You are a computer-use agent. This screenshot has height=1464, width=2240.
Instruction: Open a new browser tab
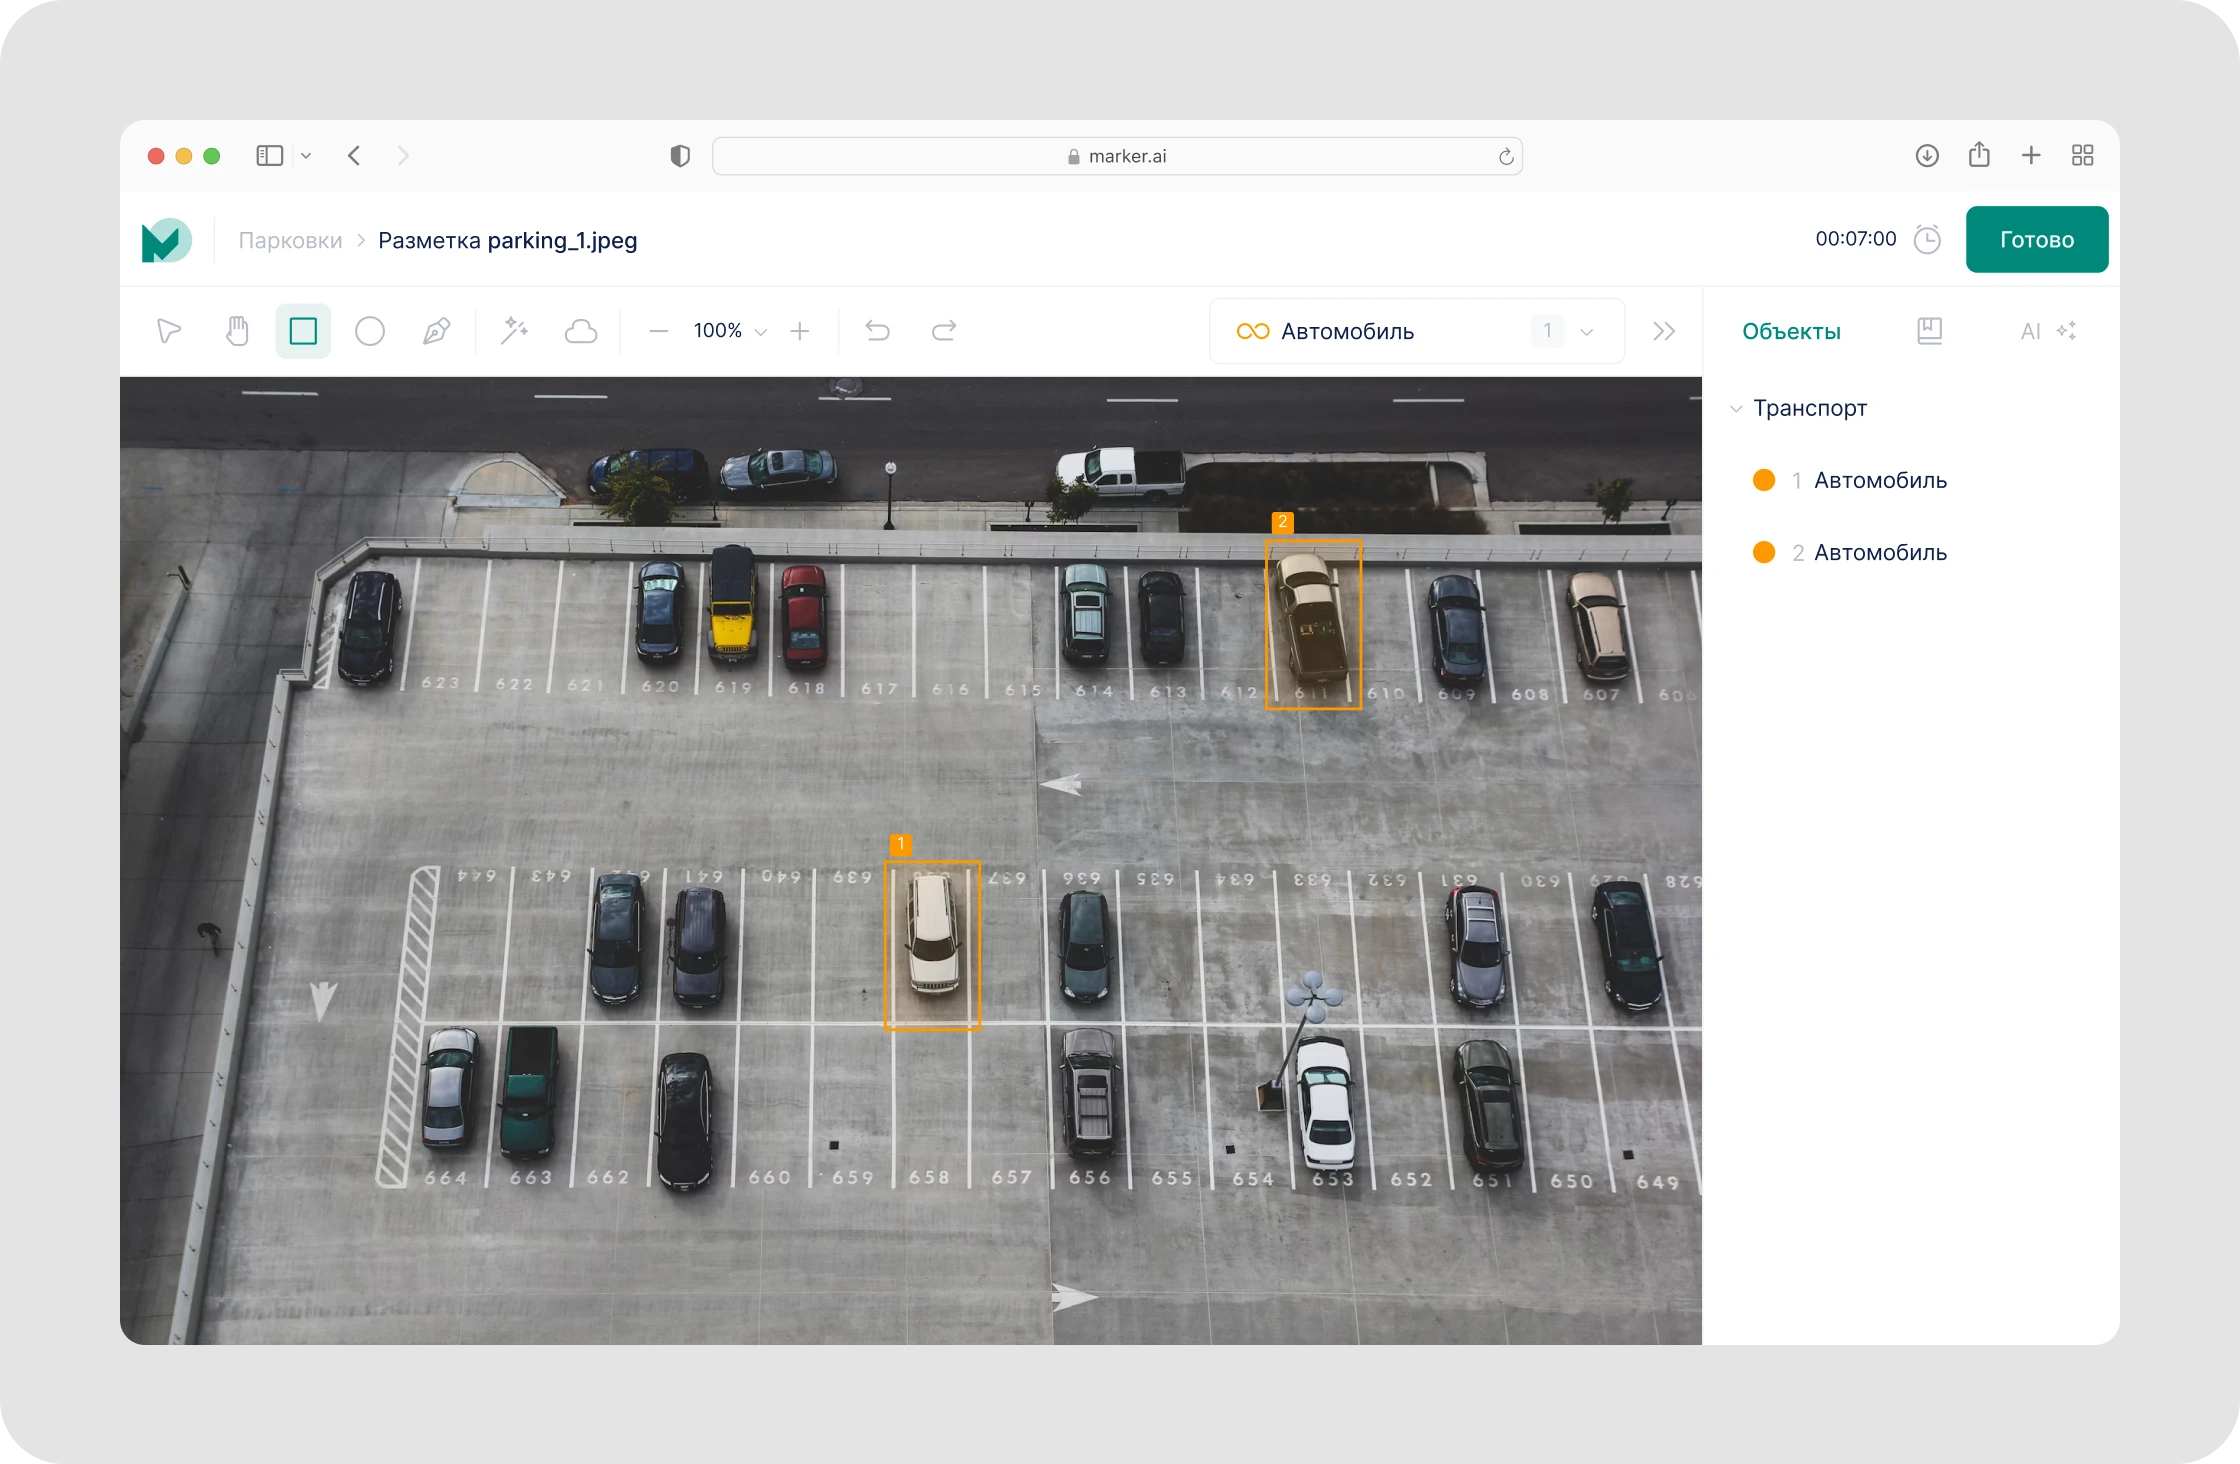point(2031,155)
